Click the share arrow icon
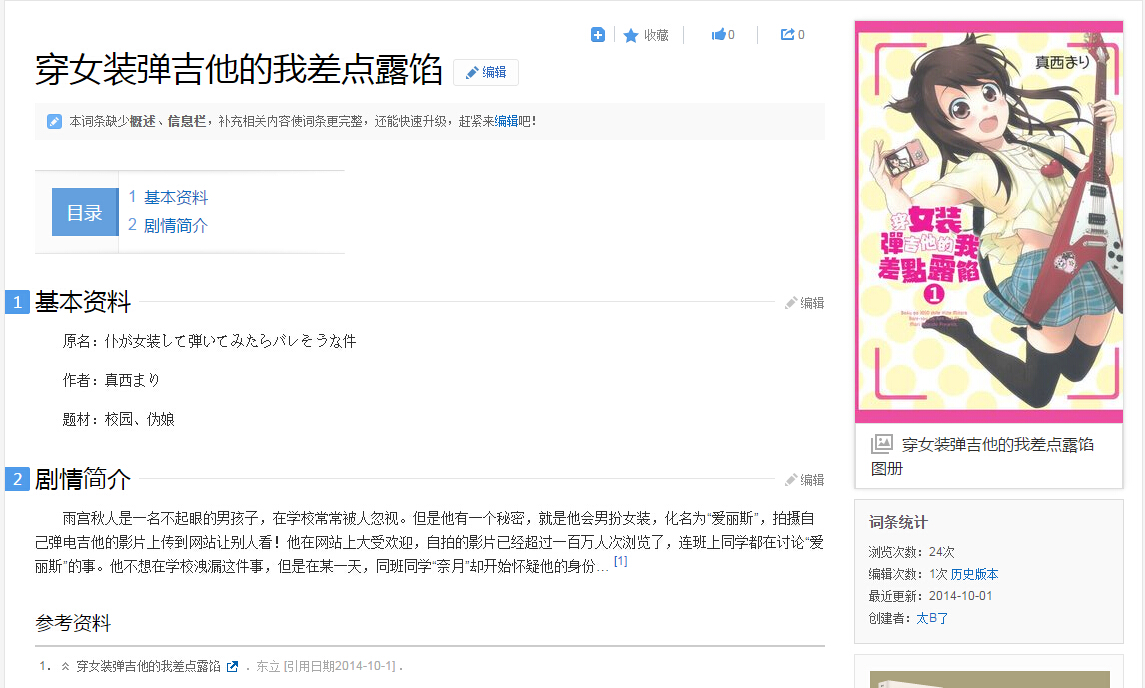The image size is (1145, 688). (787, 34)
